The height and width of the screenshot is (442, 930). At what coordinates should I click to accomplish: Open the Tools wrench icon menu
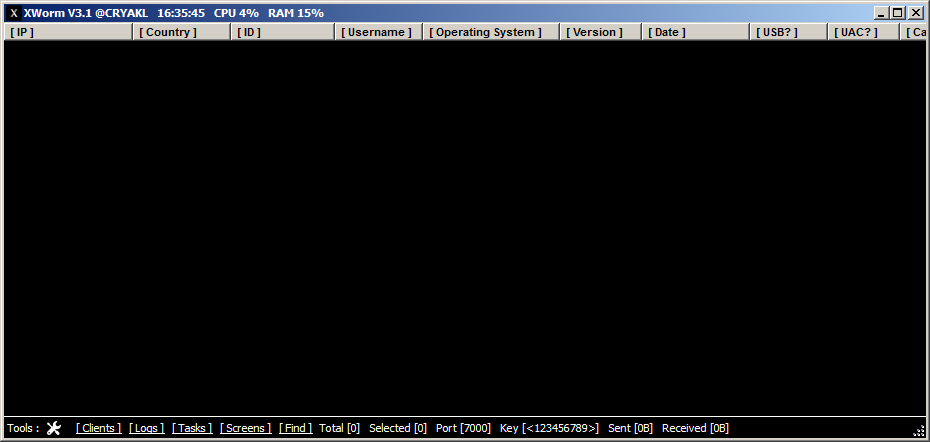click(x=54, y=428)
